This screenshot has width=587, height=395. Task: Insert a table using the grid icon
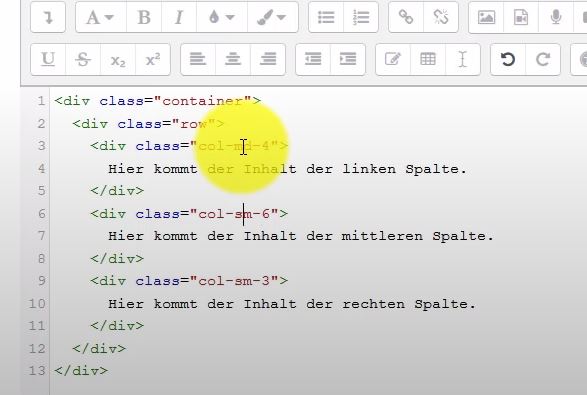pyautogui.click(x=428, y=59)
